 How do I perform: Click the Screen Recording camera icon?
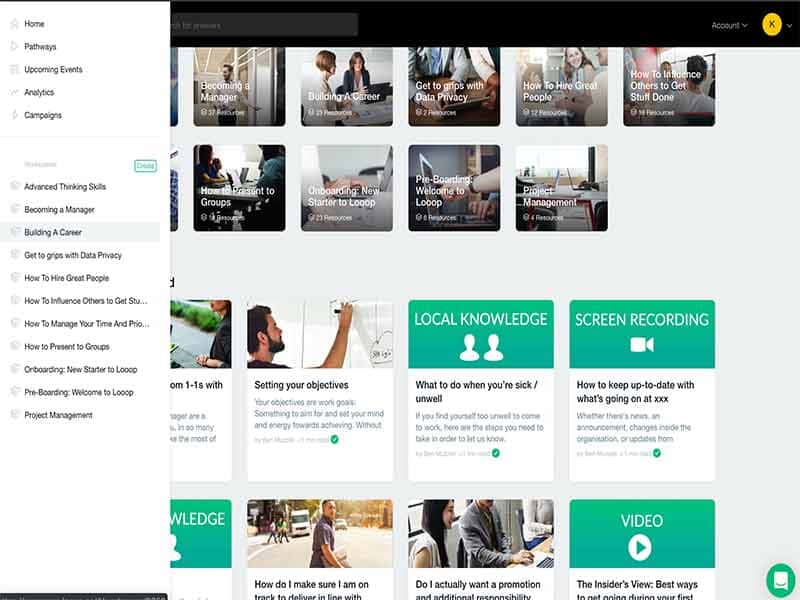[x=642, y=345]
